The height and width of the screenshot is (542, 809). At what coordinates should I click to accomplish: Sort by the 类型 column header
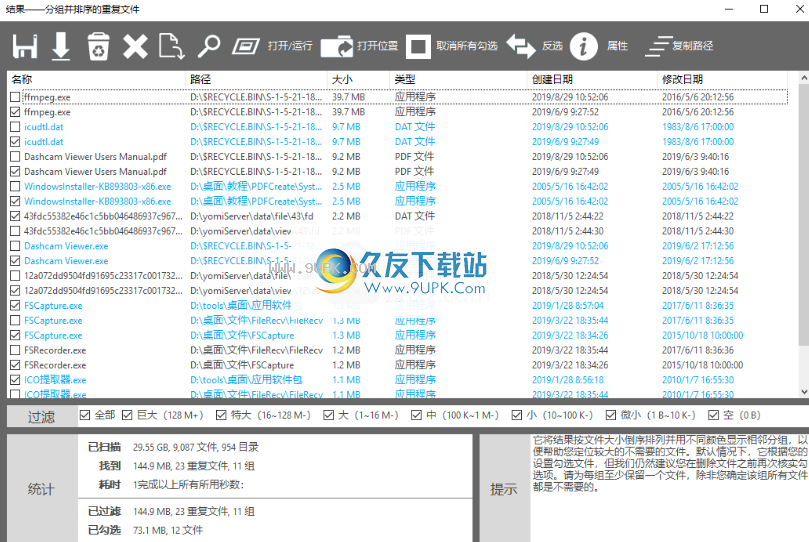coord(458,79)
